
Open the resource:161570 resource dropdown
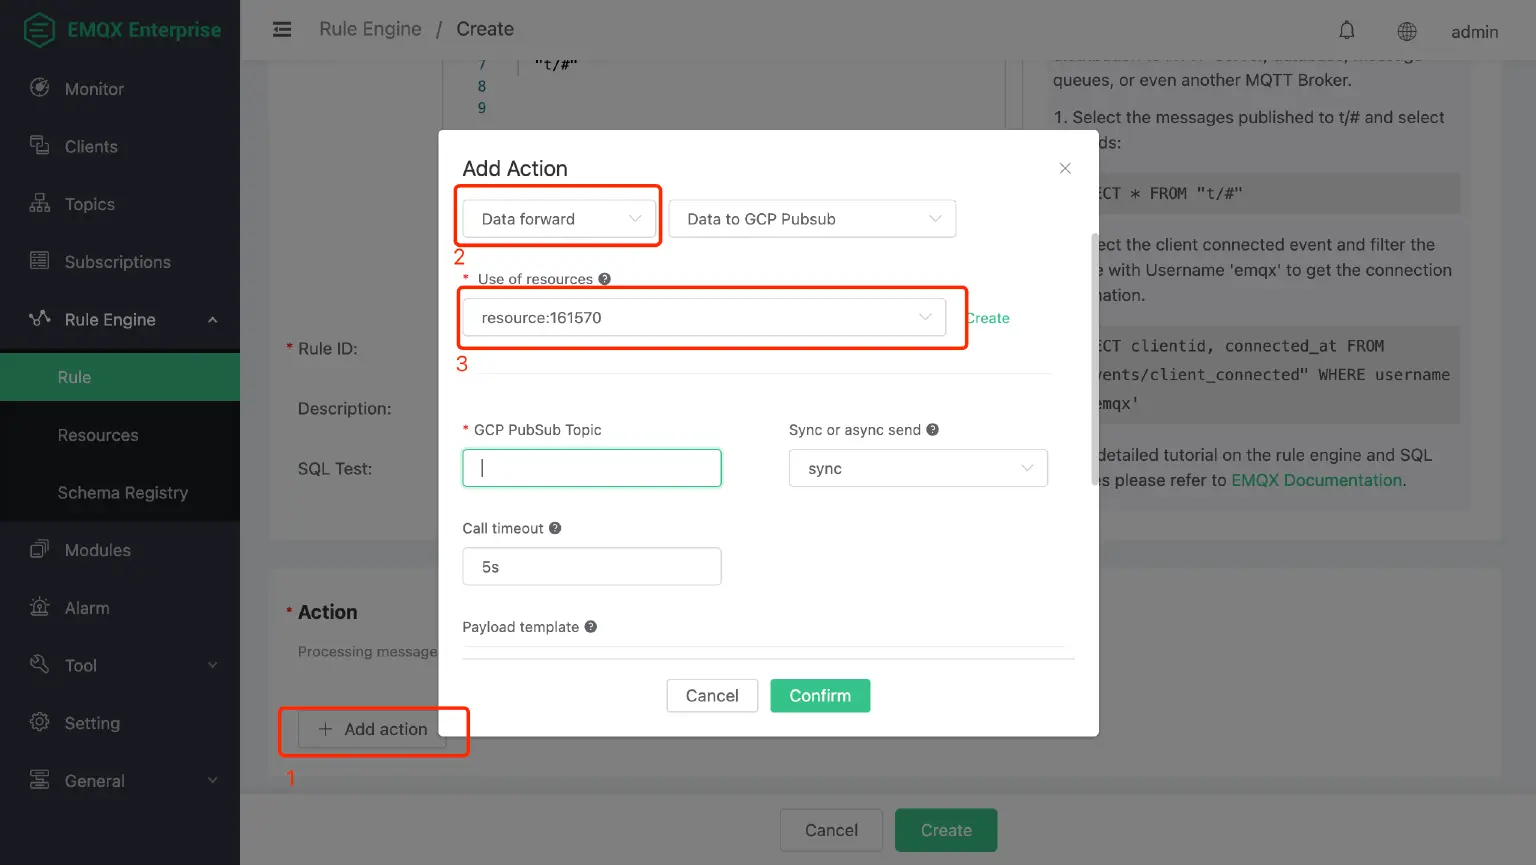coord(704,317)
